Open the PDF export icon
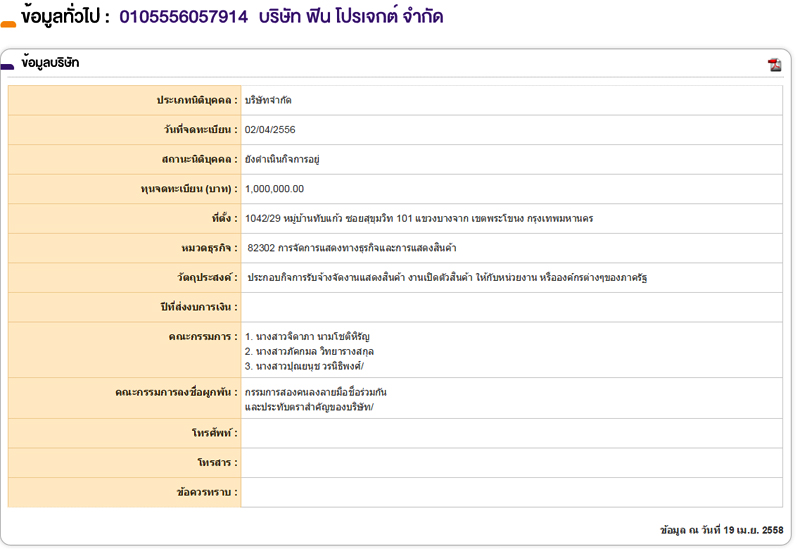This screenshot has height=549, width=800. [774, 65]
